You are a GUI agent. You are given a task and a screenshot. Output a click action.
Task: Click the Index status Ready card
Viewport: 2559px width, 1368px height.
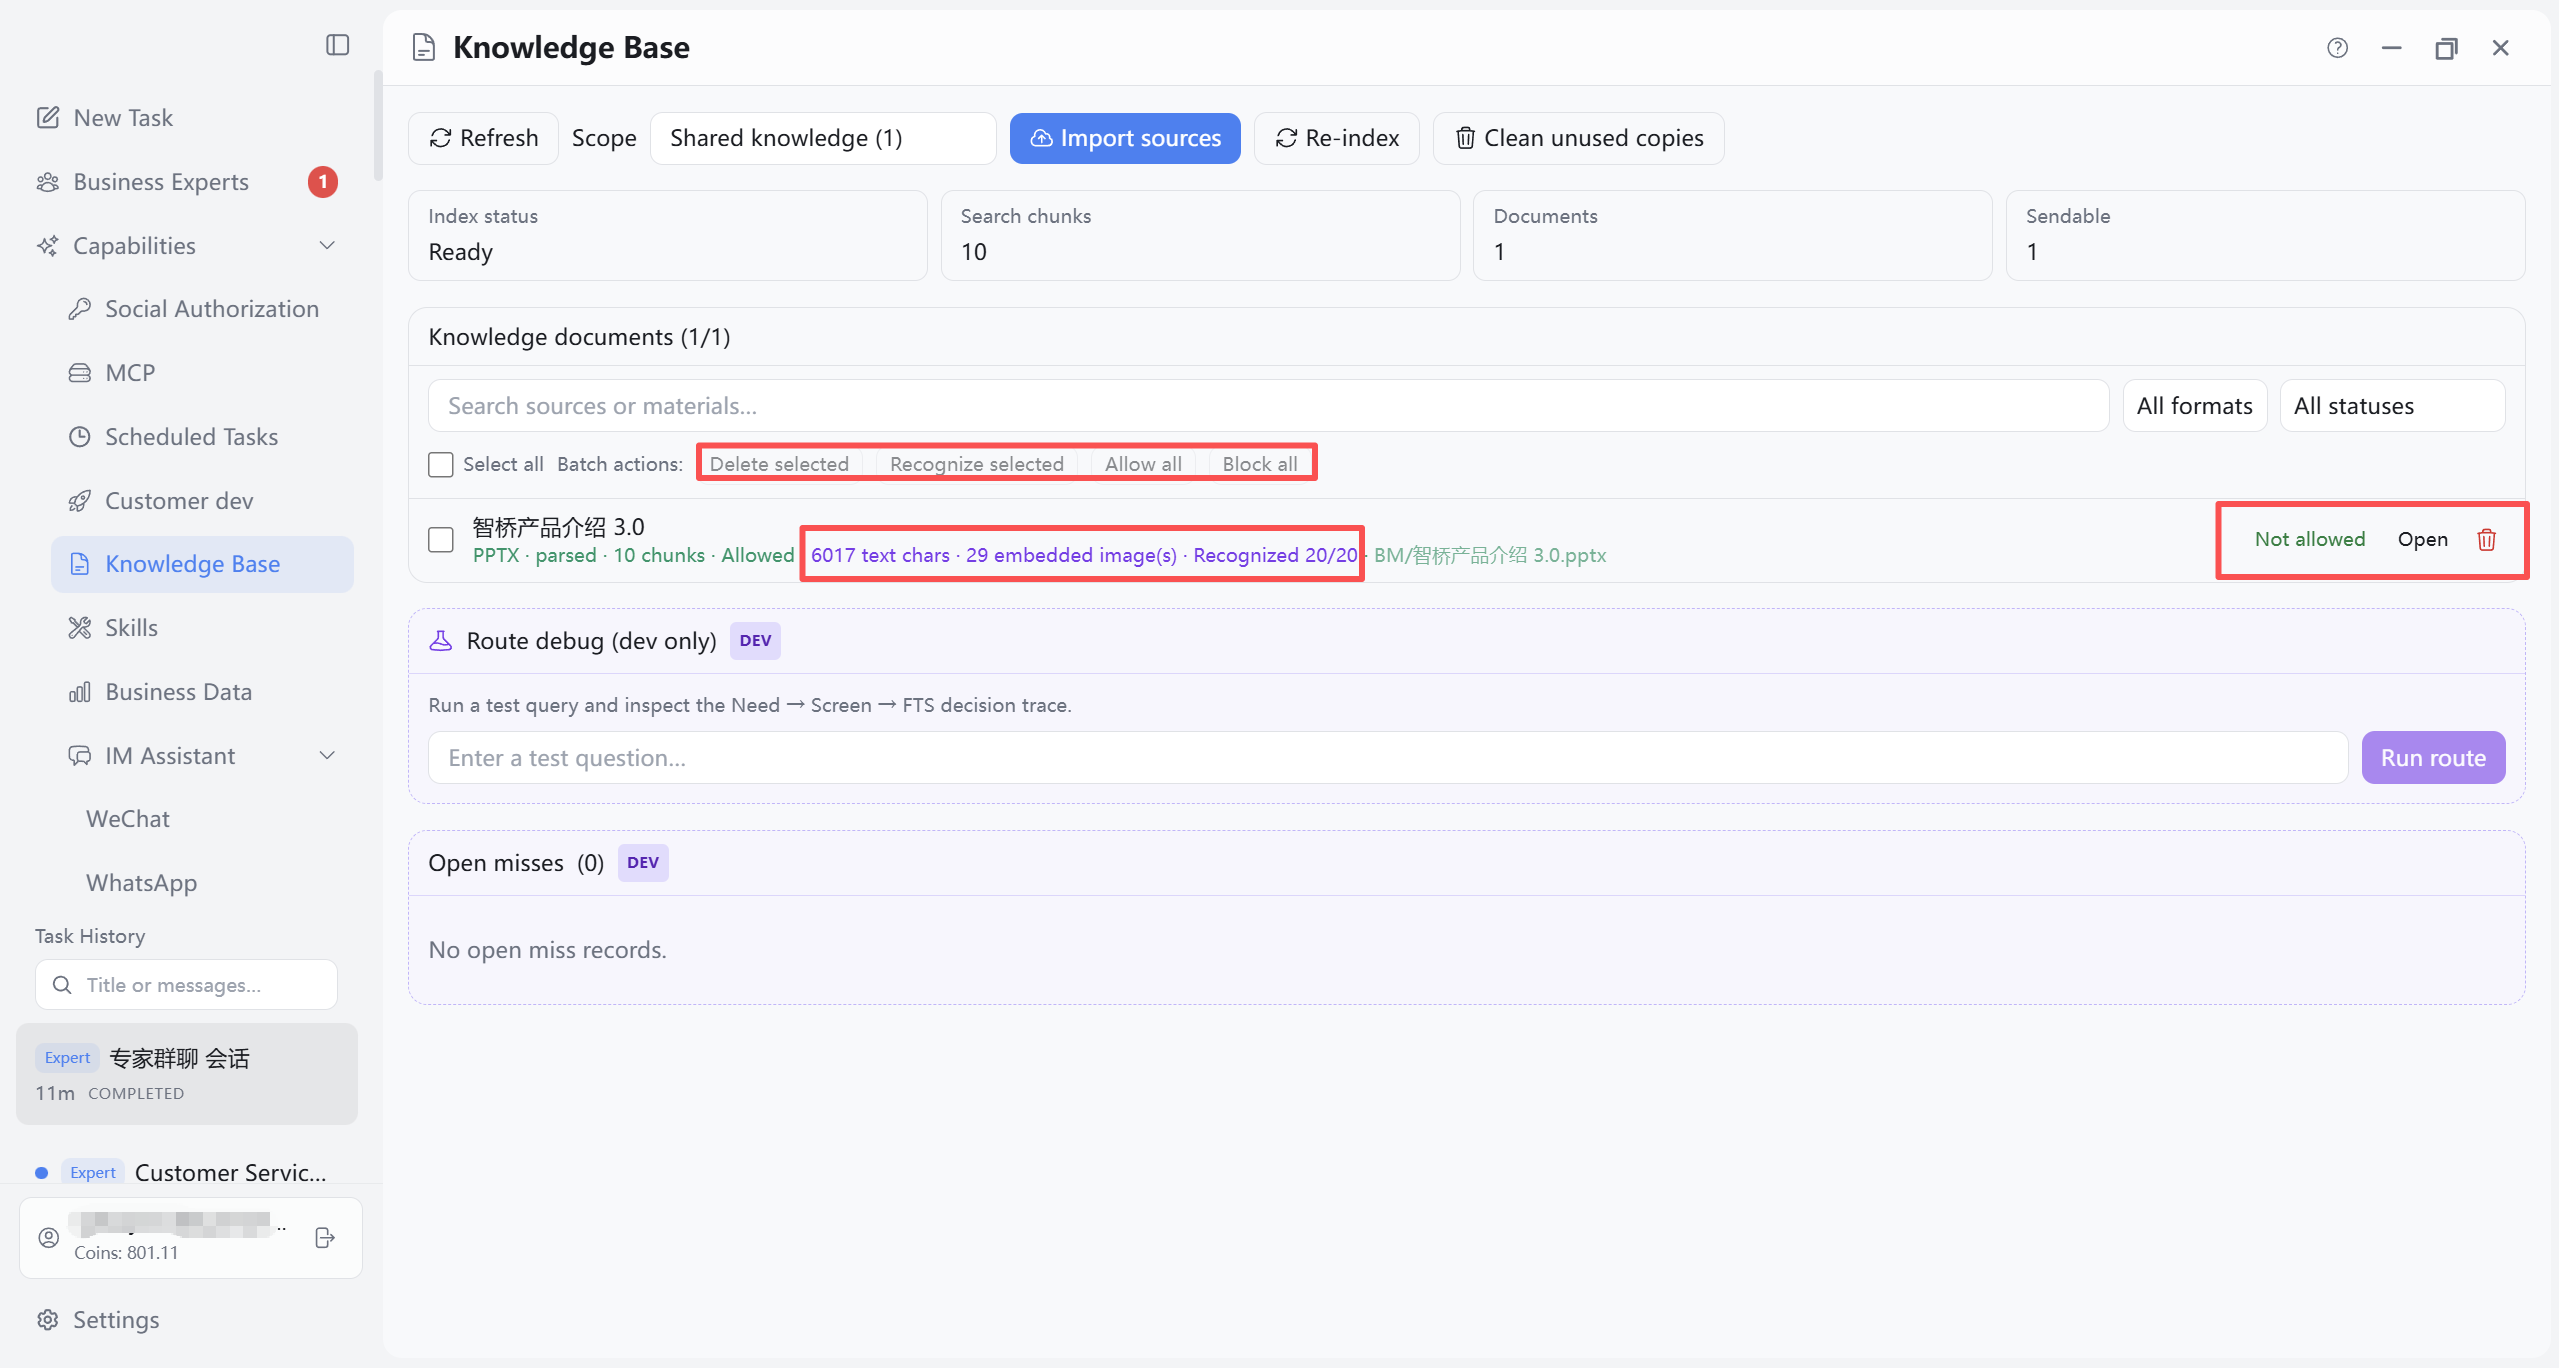pos(667,236)
